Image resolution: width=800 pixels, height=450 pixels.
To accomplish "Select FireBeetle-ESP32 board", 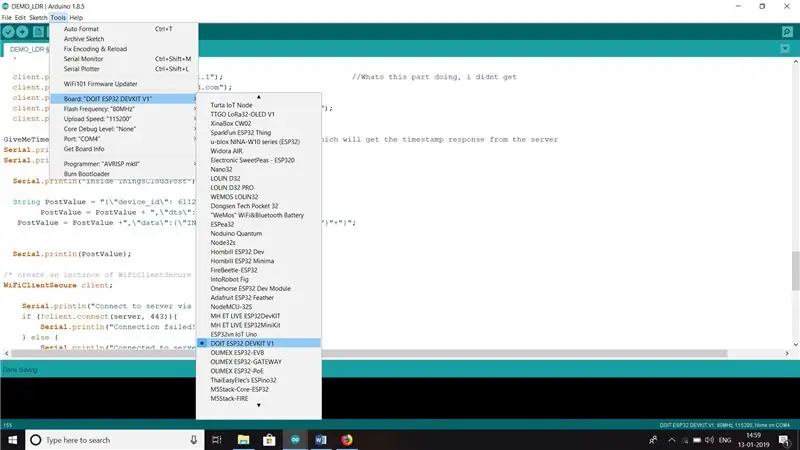I will pos(259,270).
